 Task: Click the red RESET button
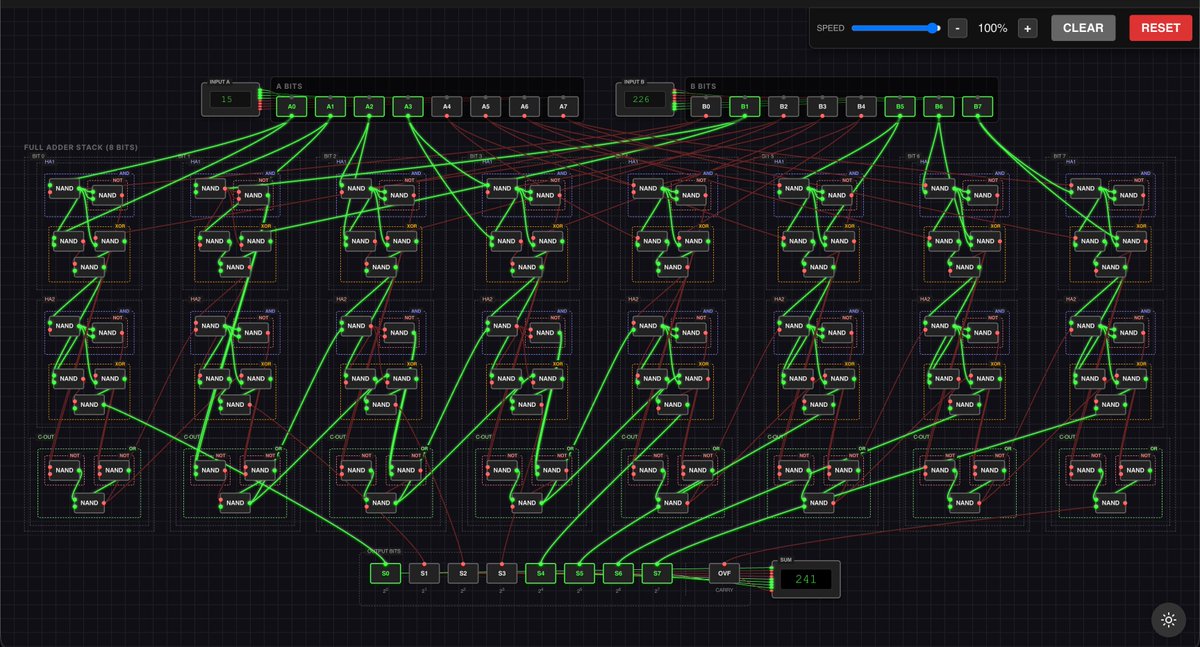(x=1160, y=28)
